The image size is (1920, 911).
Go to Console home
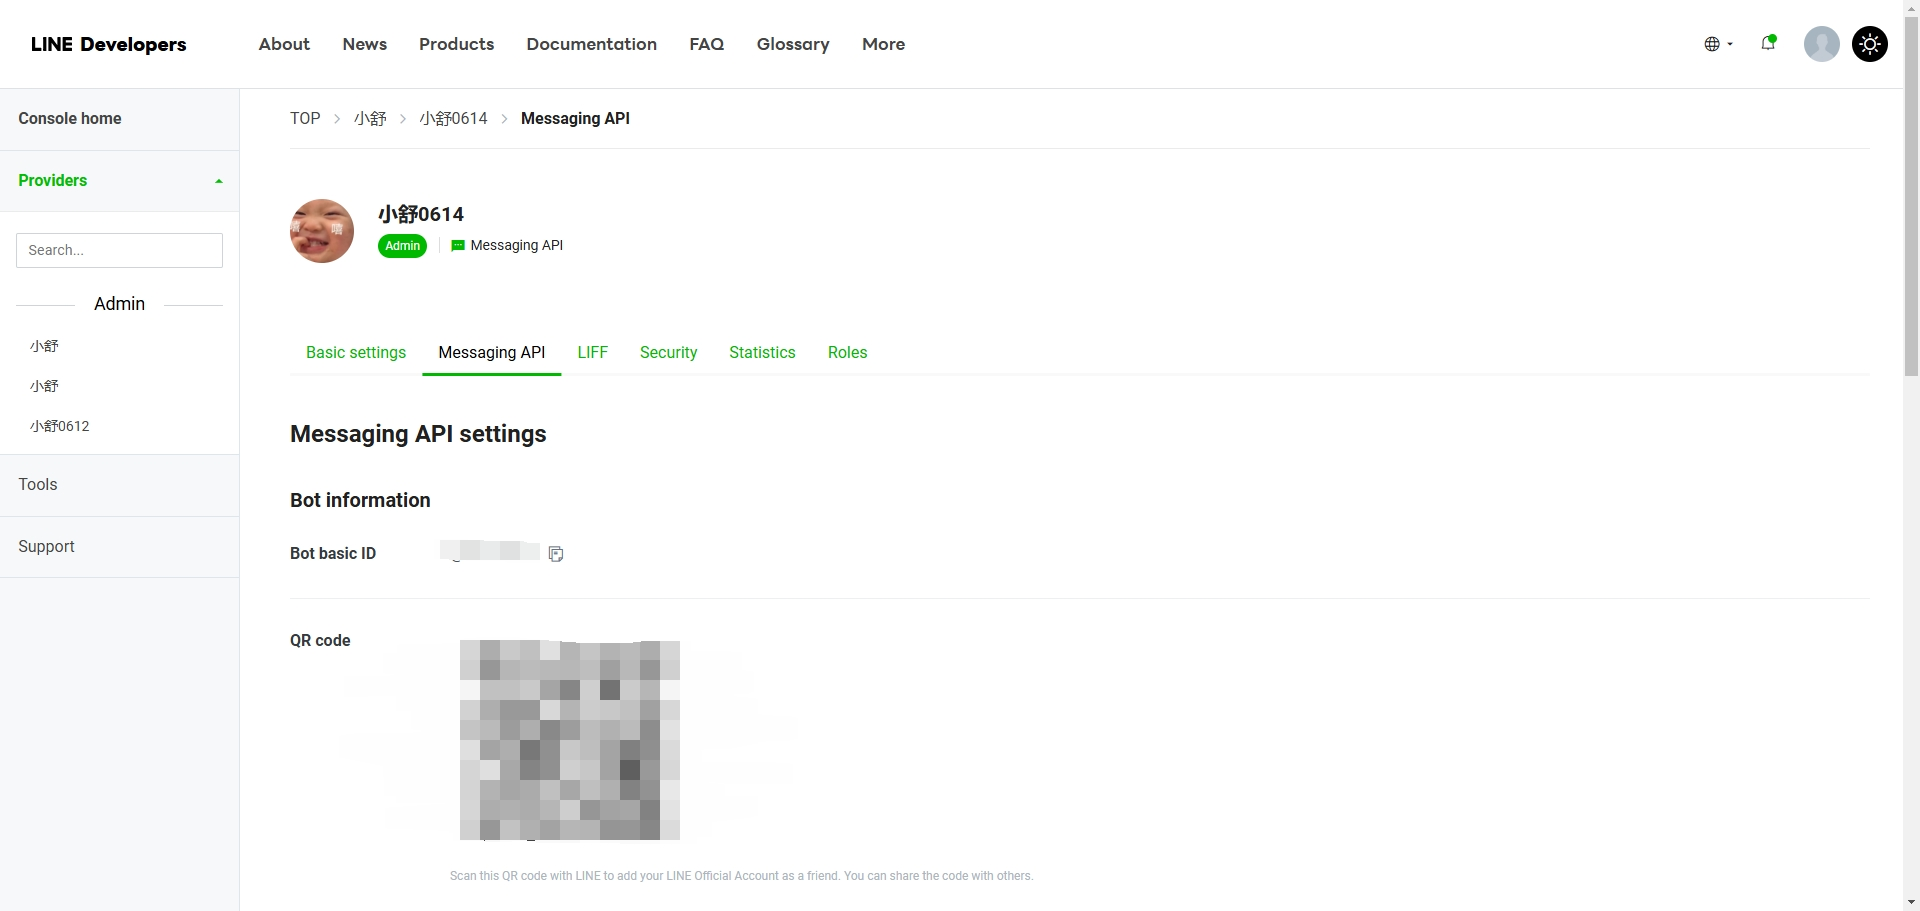click(119, 119)
